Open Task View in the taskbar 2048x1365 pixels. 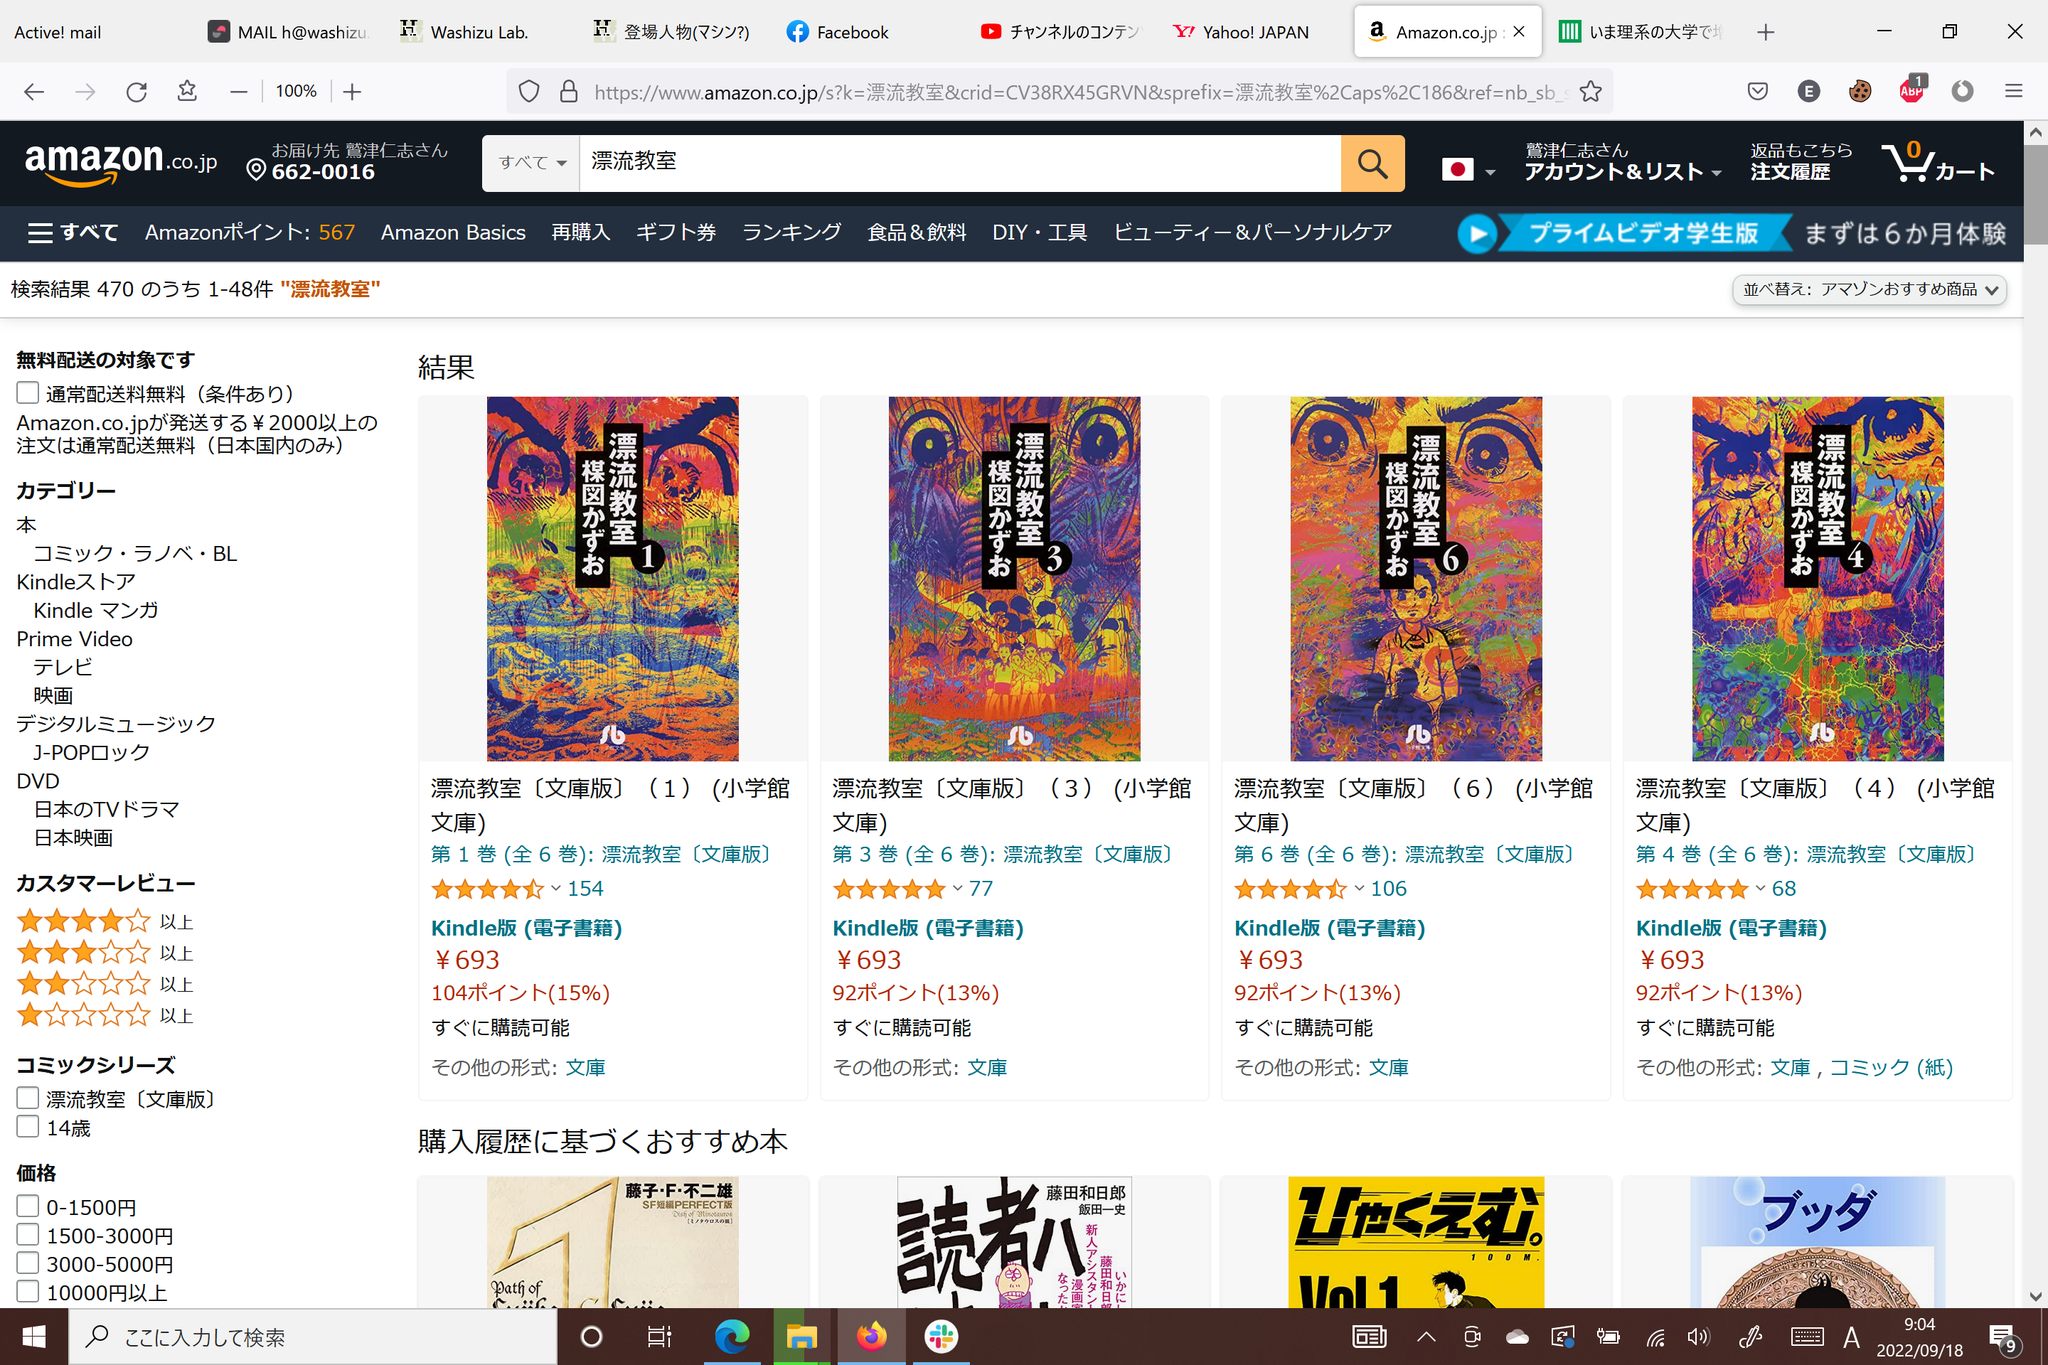(659, 1337)
